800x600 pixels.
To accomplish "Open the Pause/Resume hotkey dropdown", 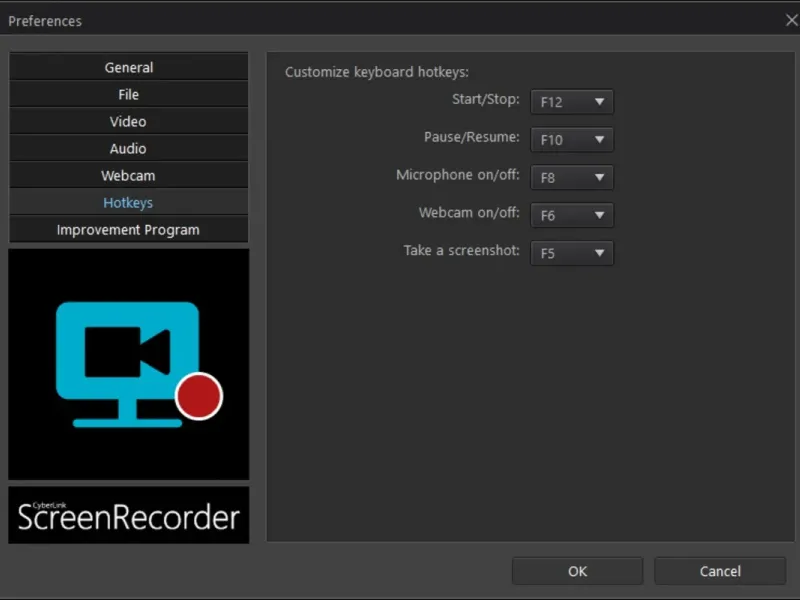I will [572, 139].
